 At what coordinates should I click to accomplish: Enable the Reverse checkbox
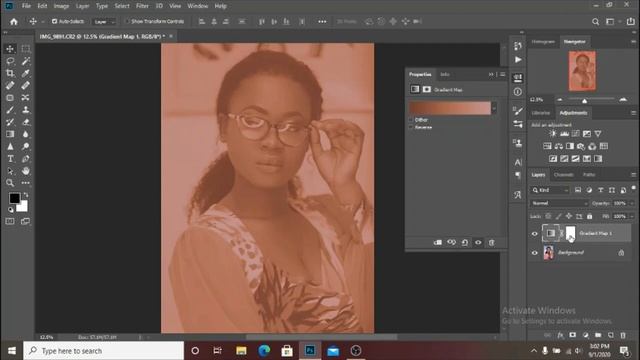click(x=411, y=127)
